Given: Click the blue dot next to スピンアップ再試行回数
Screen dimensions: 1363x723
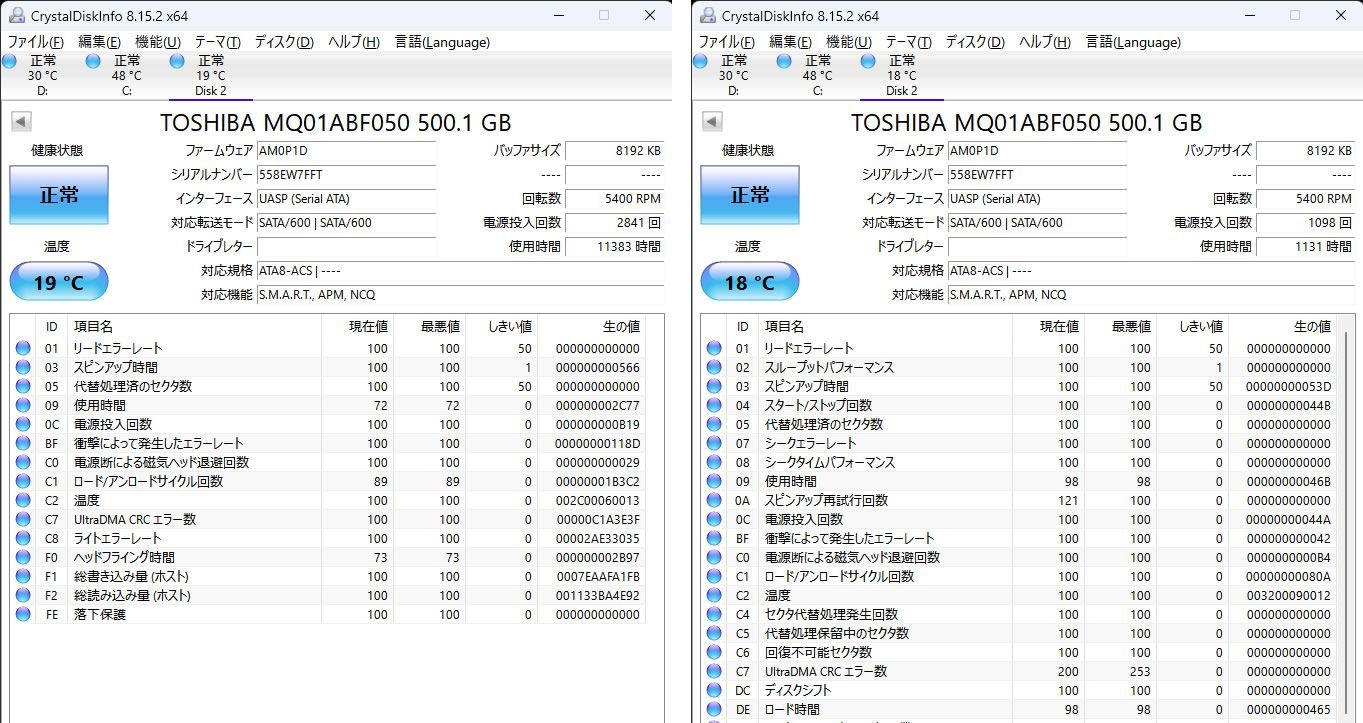Looking at the screenshot, I should (714, 500).
